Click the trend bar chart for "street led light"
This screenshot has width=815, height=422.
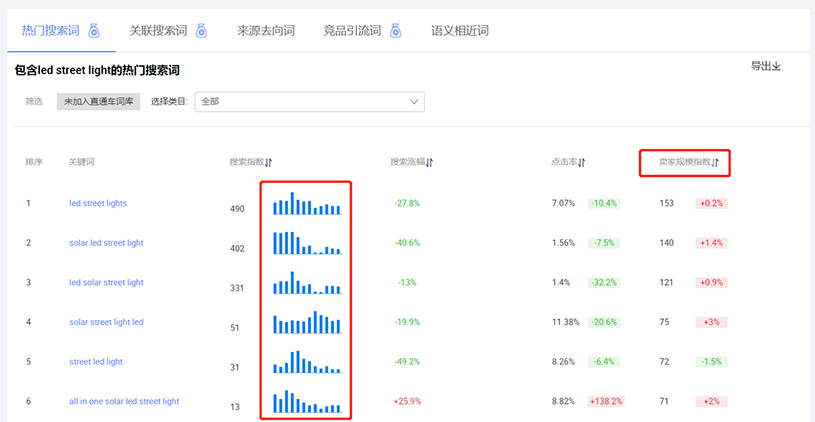pos(307,362)
